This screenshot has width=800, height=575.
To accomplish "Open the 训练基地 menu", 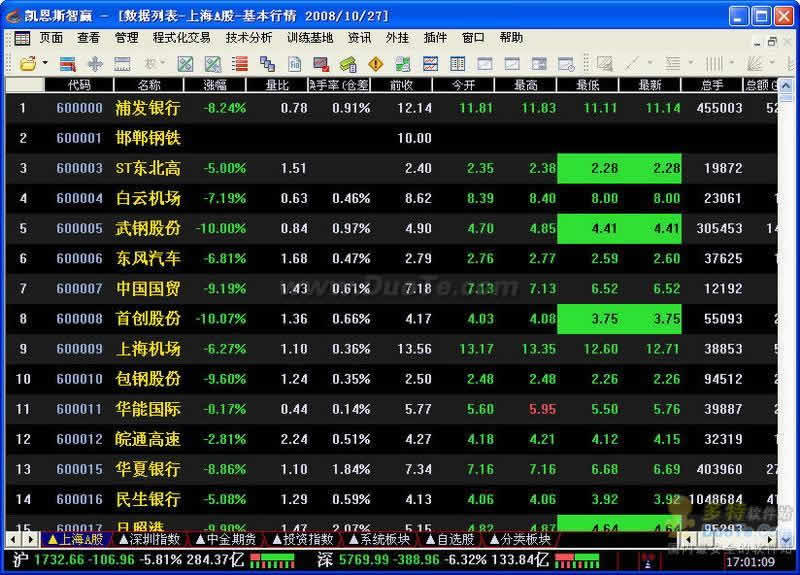I will pos(310,38).
